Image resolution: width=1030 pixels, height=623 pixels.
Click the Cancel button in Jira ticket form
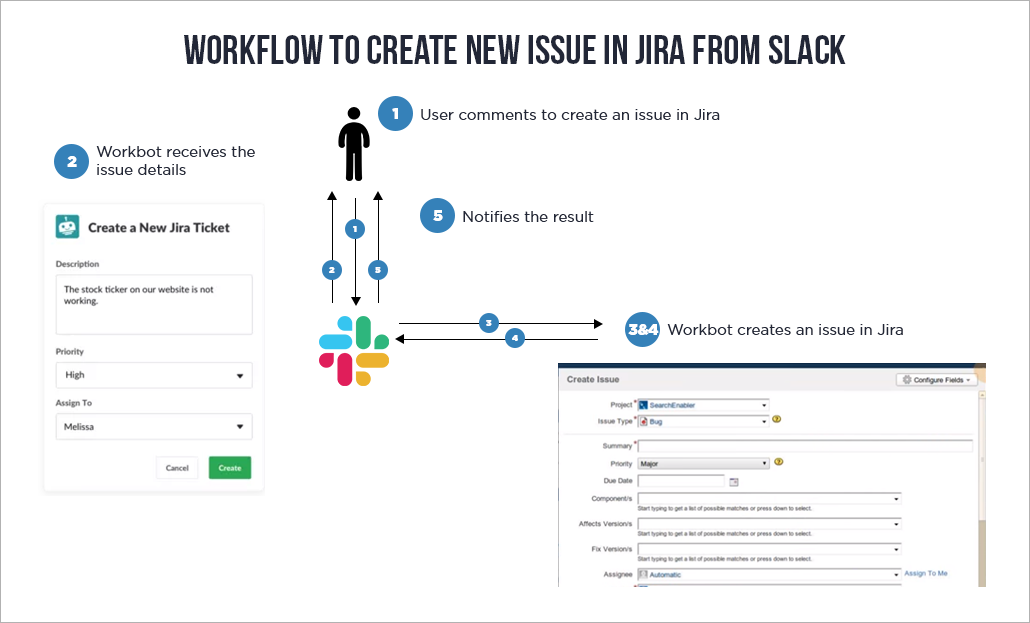tap(177, 468)
